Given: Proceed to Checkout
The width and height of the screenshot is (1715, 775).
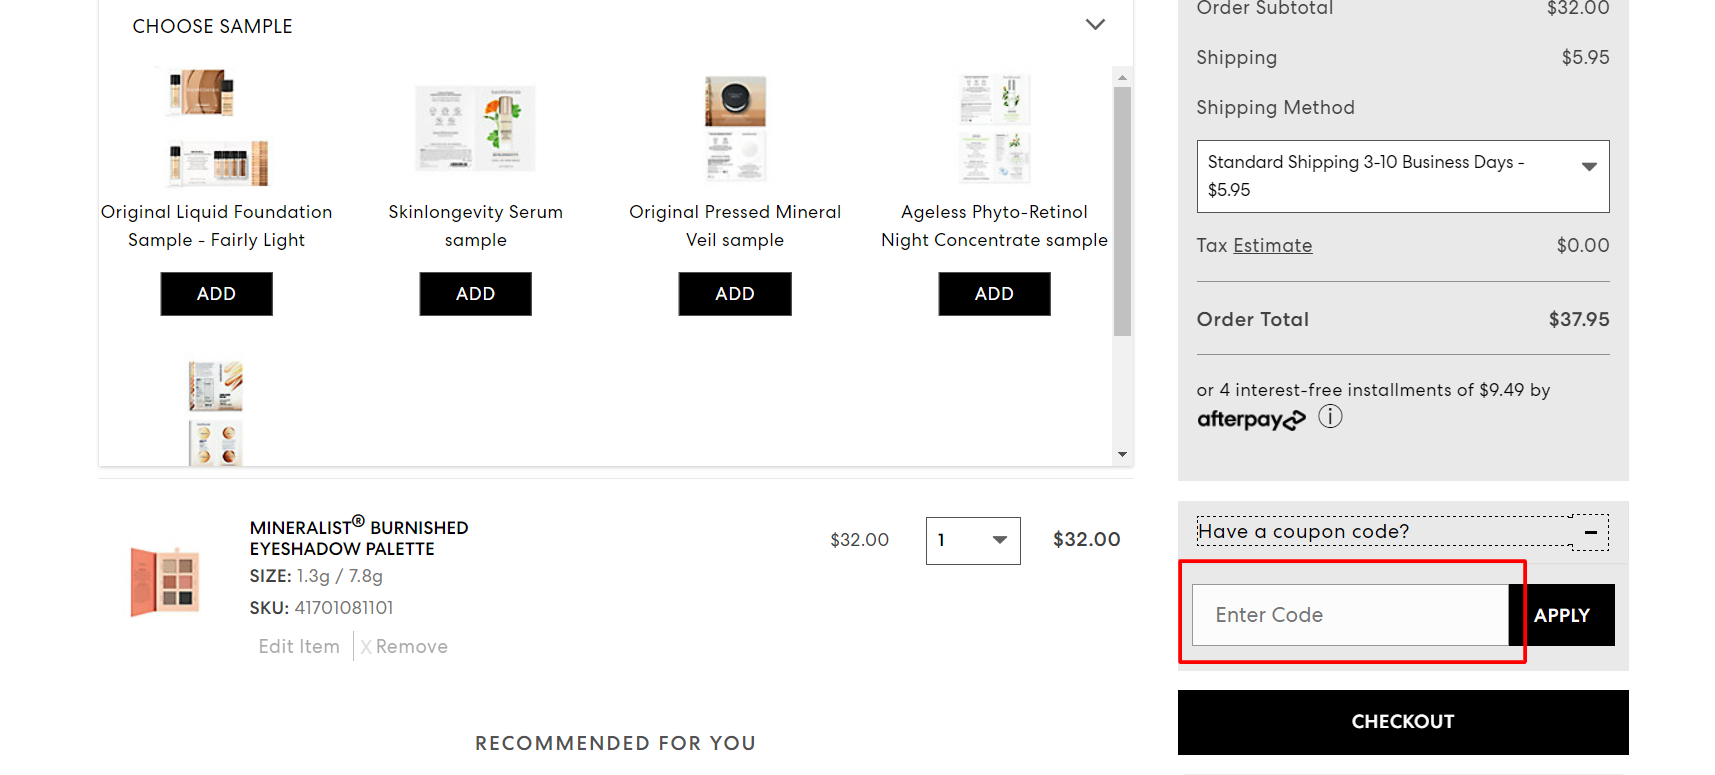Looking at the screenshot, I should coord(1403,722).
